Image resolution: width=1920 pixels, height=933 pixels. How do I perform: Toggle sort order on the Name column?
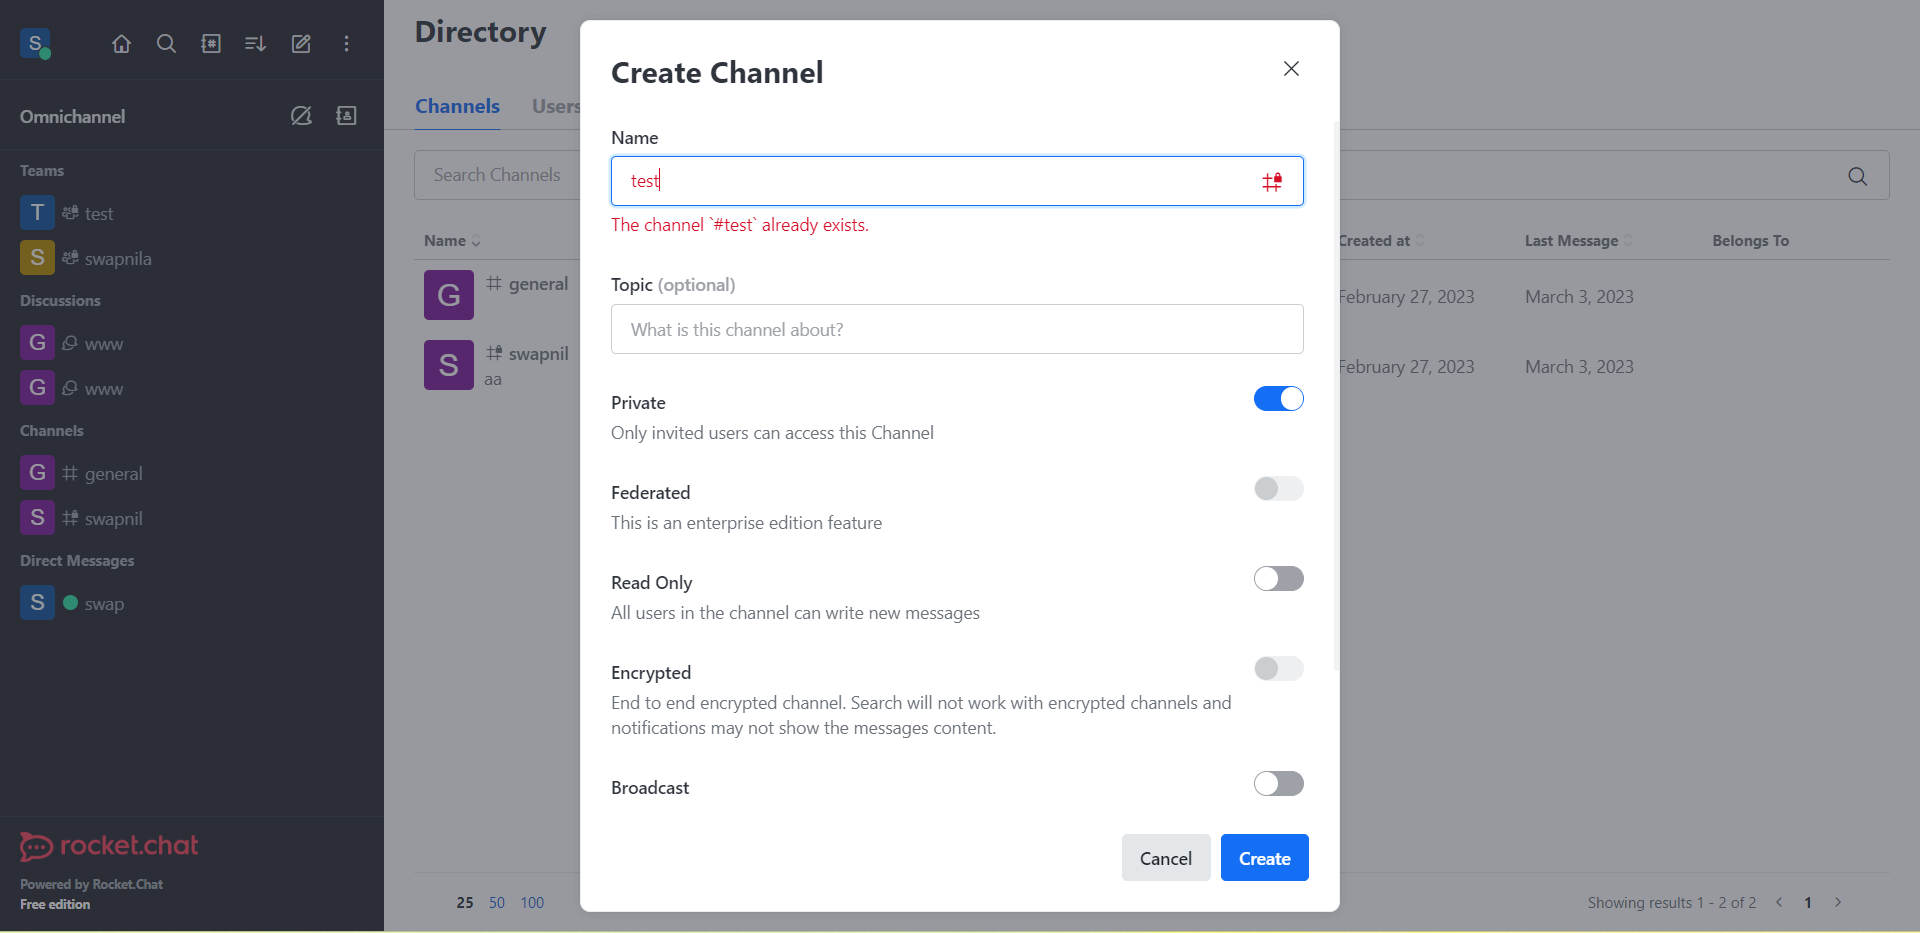click(x=452, y=240)
